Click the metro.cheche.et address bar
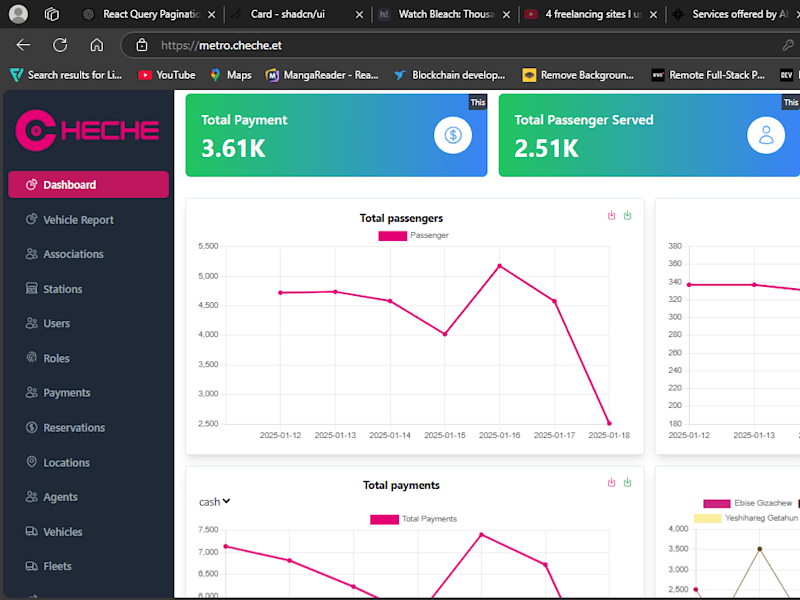 coord(459,45)
